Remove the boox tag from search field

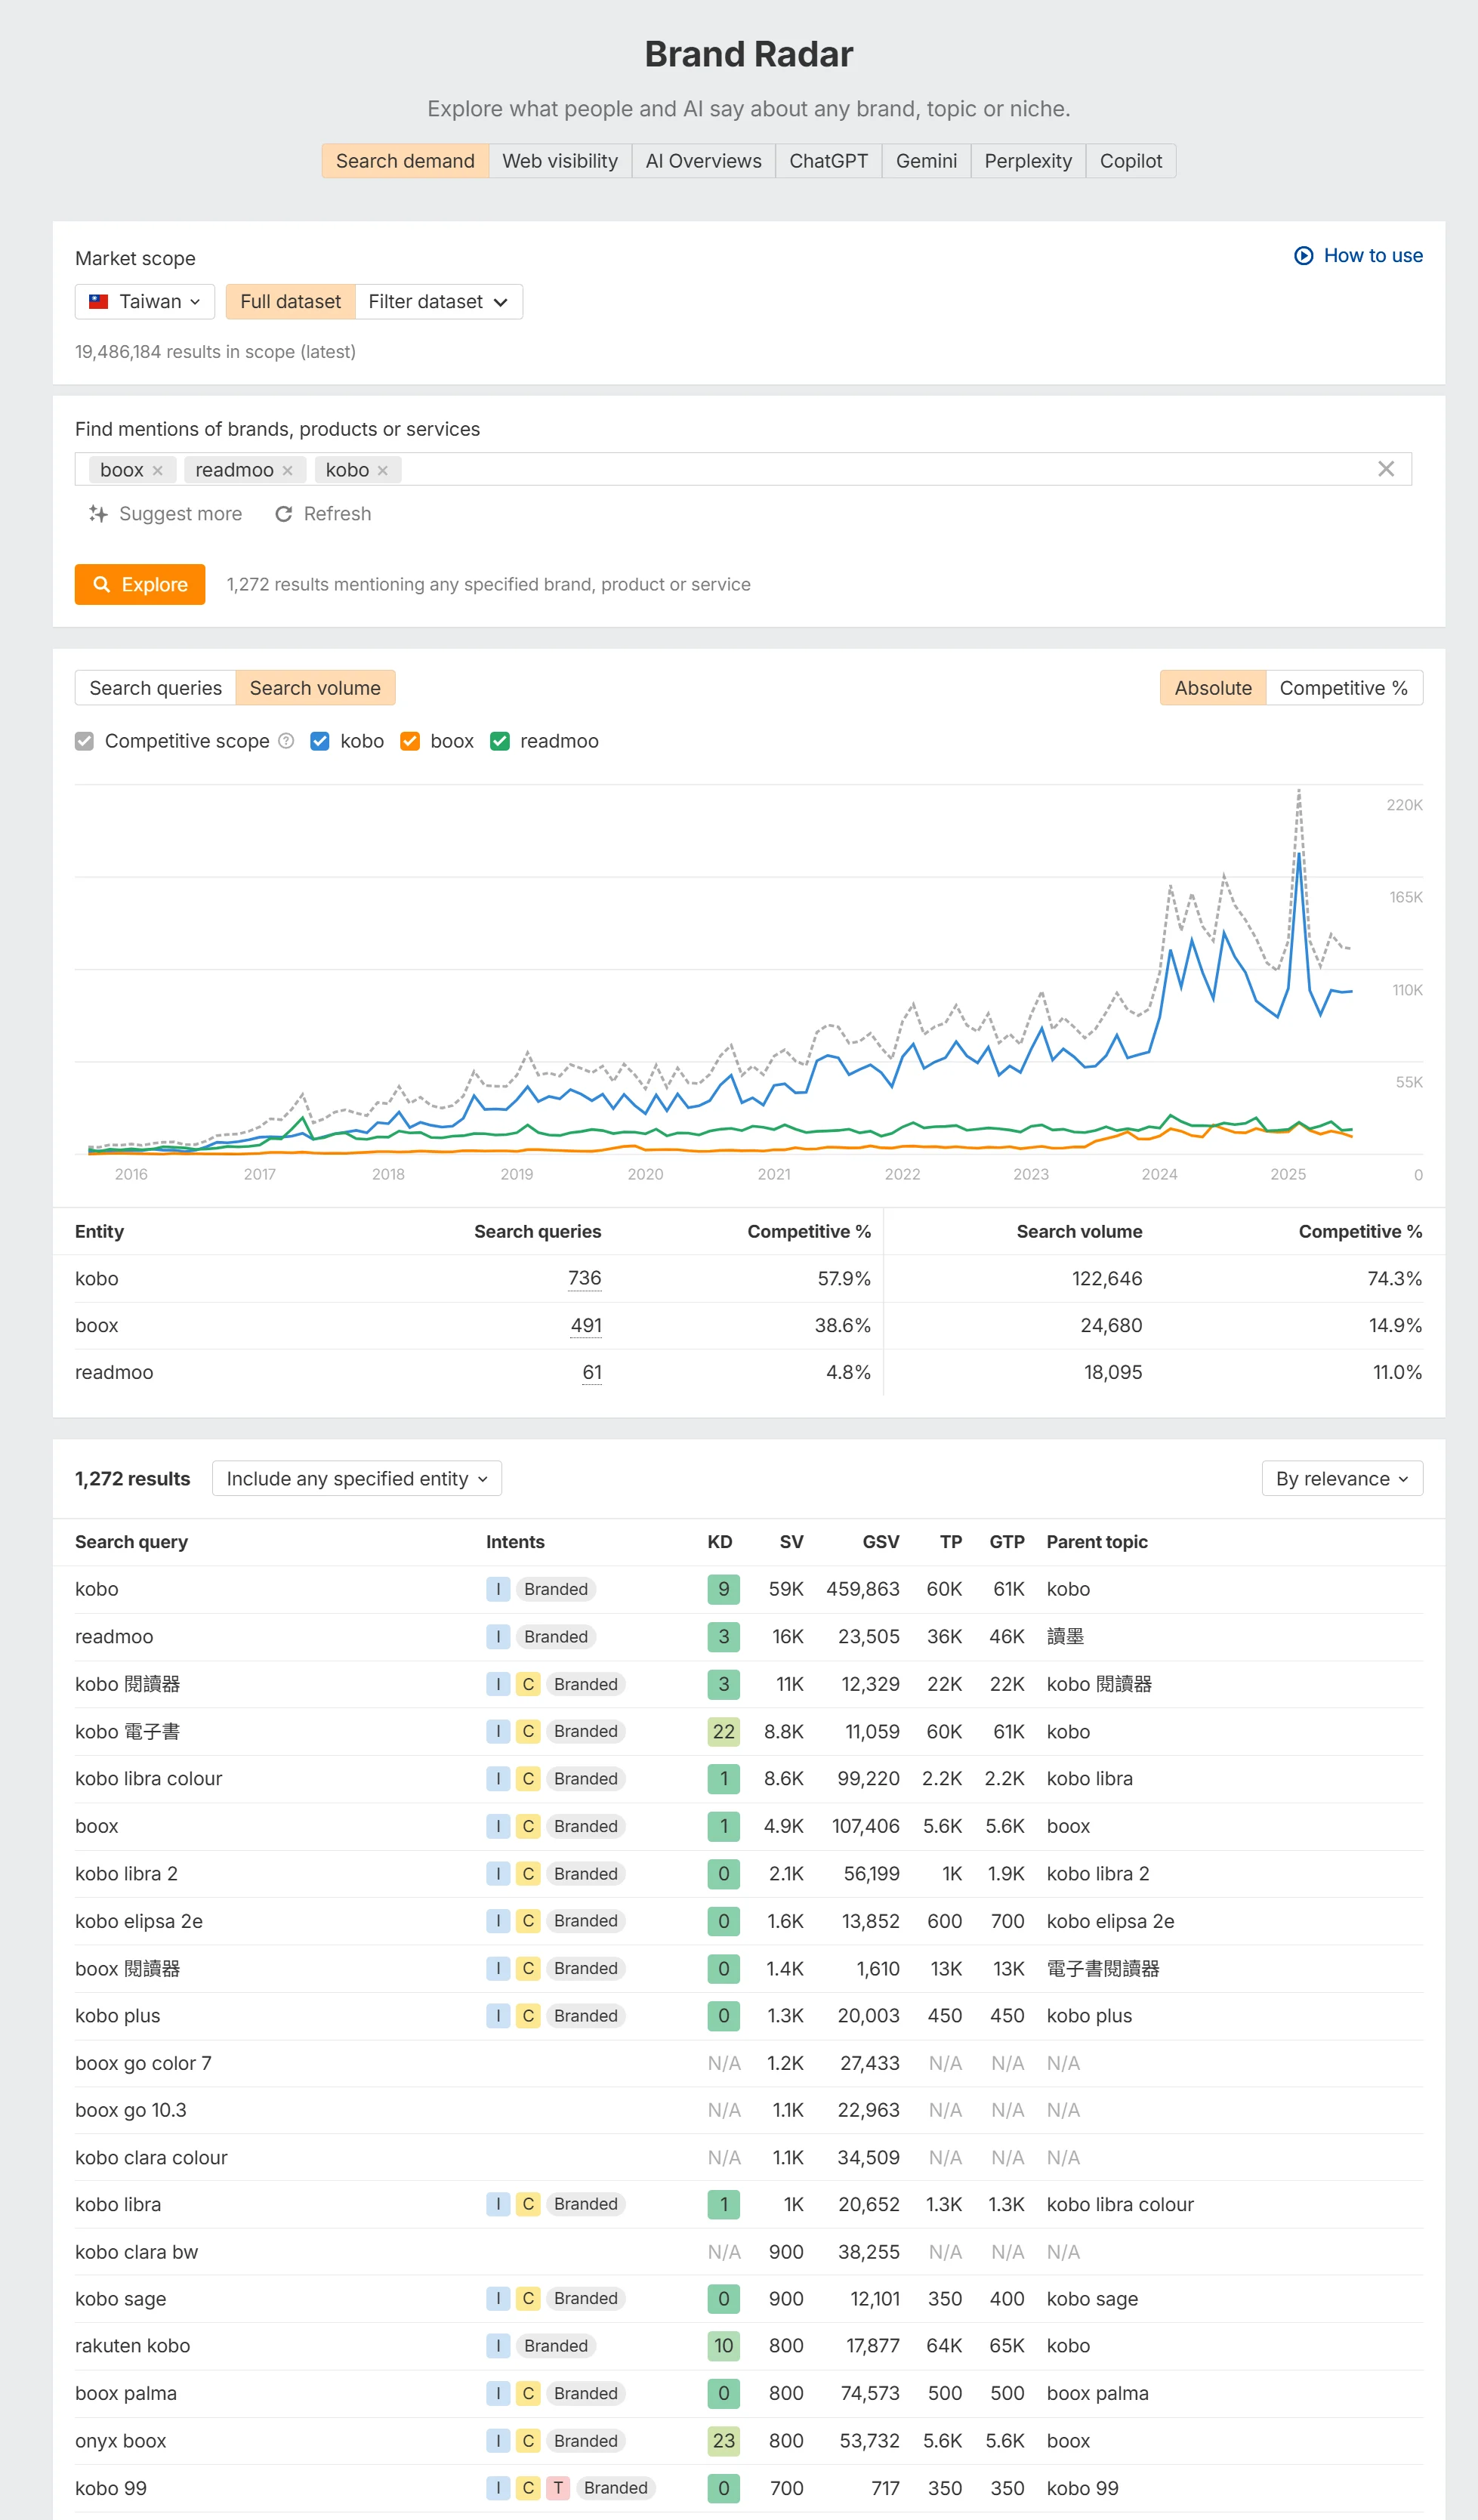click(157, 470)
